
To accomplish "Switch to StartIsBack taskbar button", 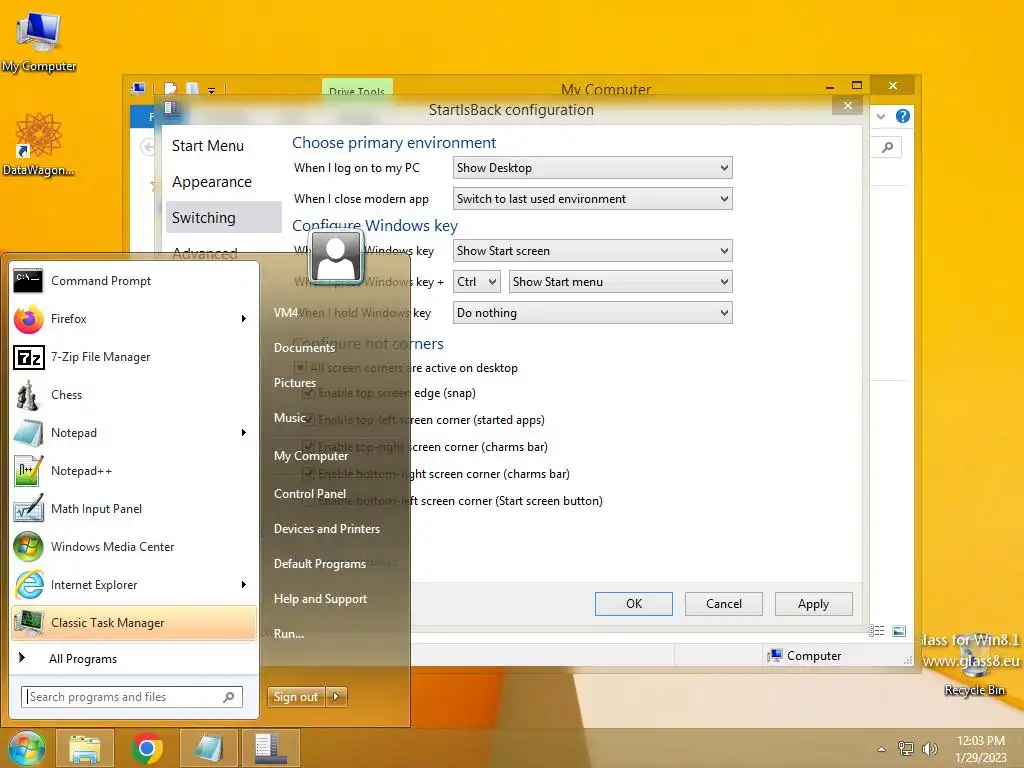I will pyautogui.click(x=270, y=748).
